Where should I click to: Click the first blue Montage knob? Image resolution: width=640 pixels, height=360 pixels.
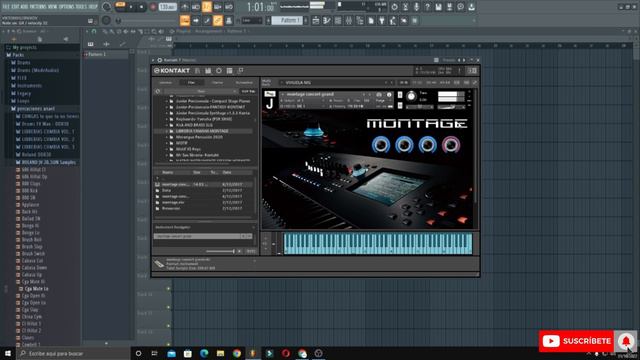381,145
